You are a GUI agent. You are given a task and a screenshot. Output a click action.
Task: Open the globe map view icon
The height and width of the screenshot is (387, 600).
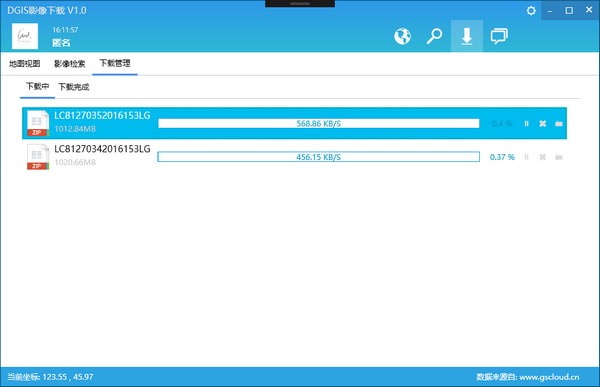pos(402,36)
